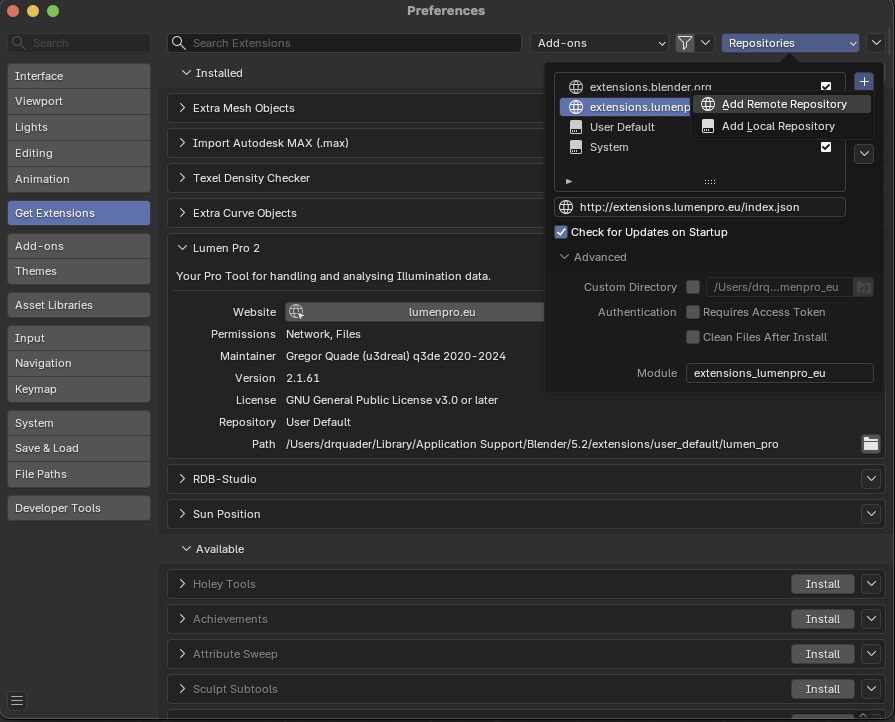Click the custom directory path field
This screenshot has width=895, height=722.
tap(779, 287)
